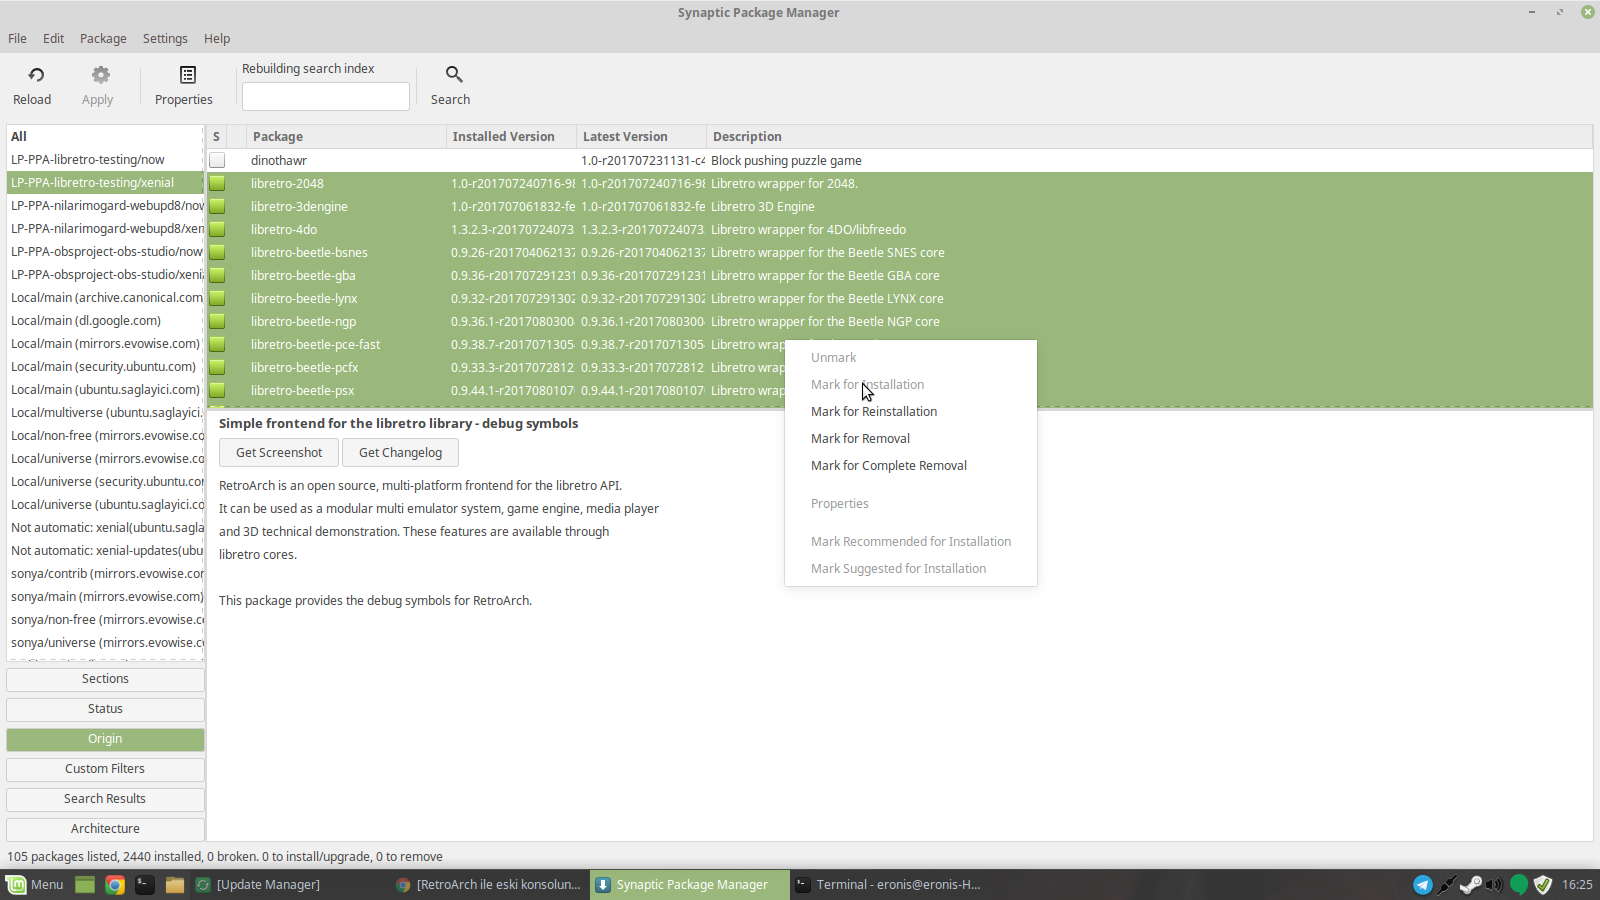Click status box of libretro-beetle-ngp
This screenshot has height=900, width=1600.
(x=217, y=321)
